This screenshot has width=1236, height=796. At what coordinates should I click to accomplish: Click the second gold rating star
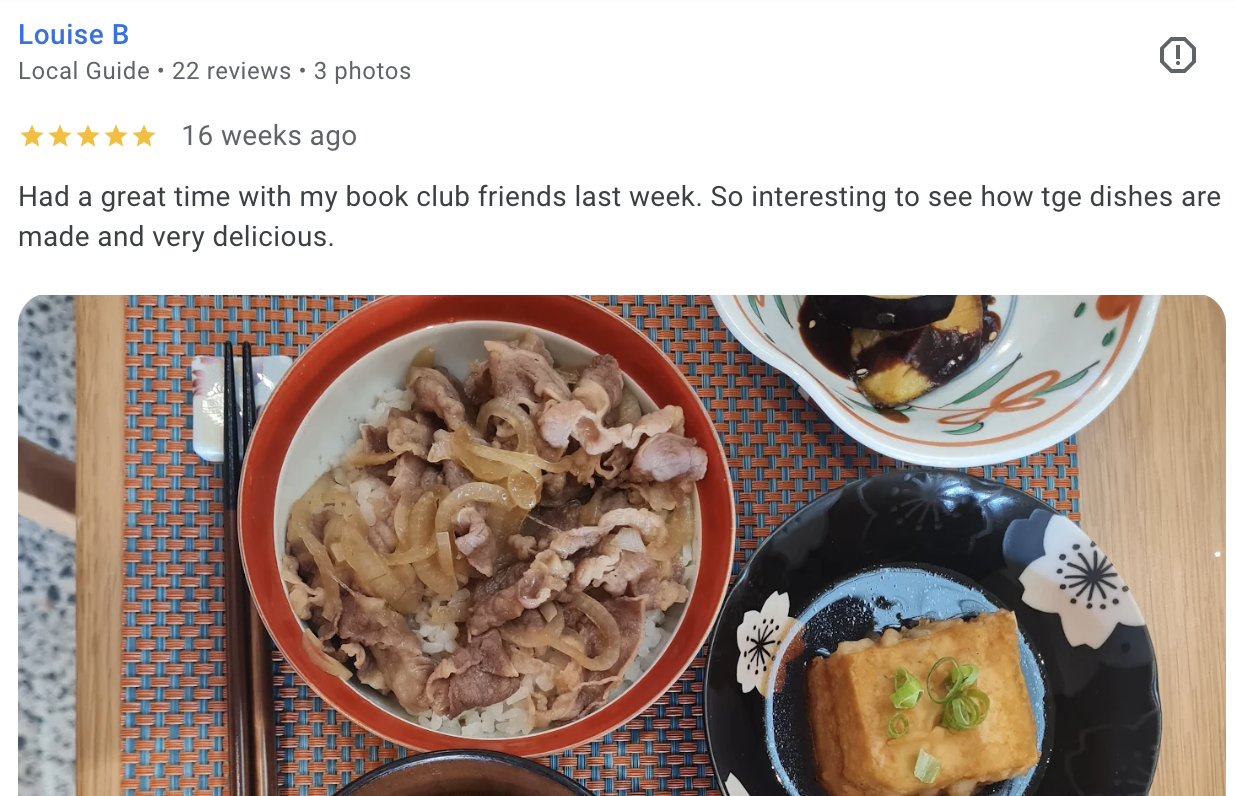[60, 136]
